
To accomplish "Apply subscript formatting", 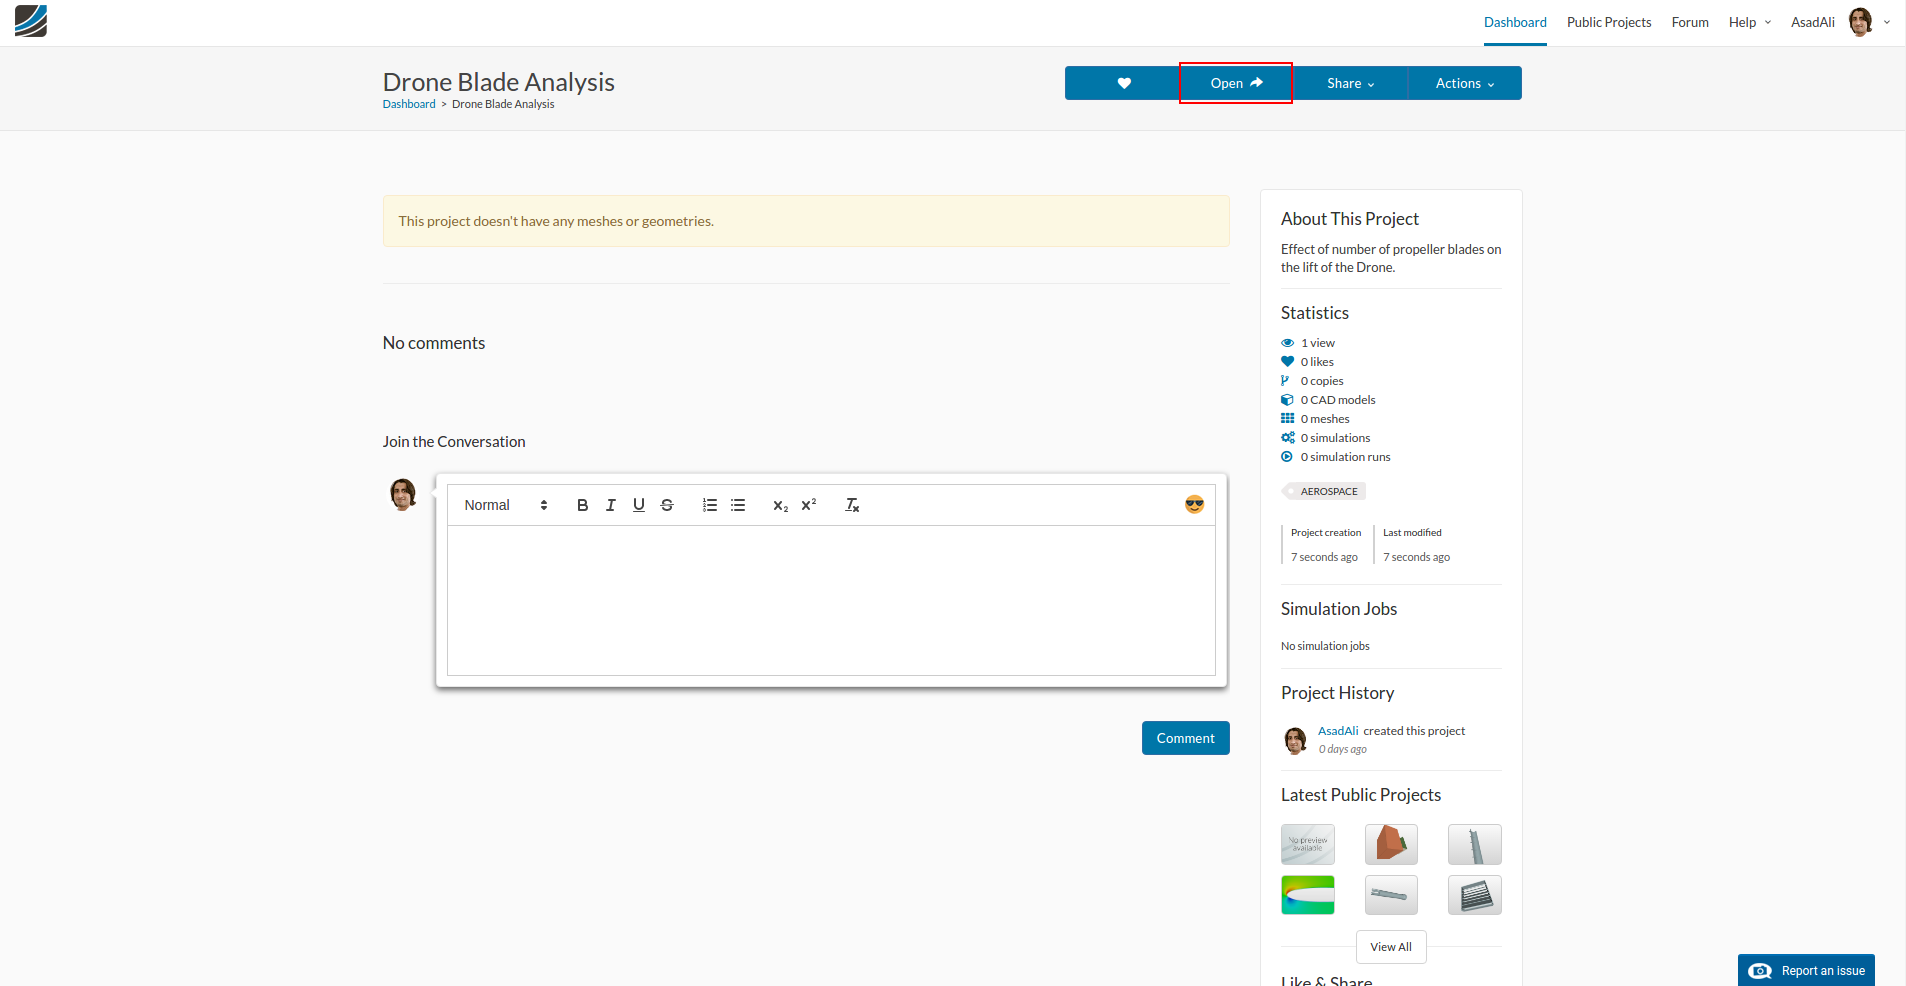I will 780,505.
